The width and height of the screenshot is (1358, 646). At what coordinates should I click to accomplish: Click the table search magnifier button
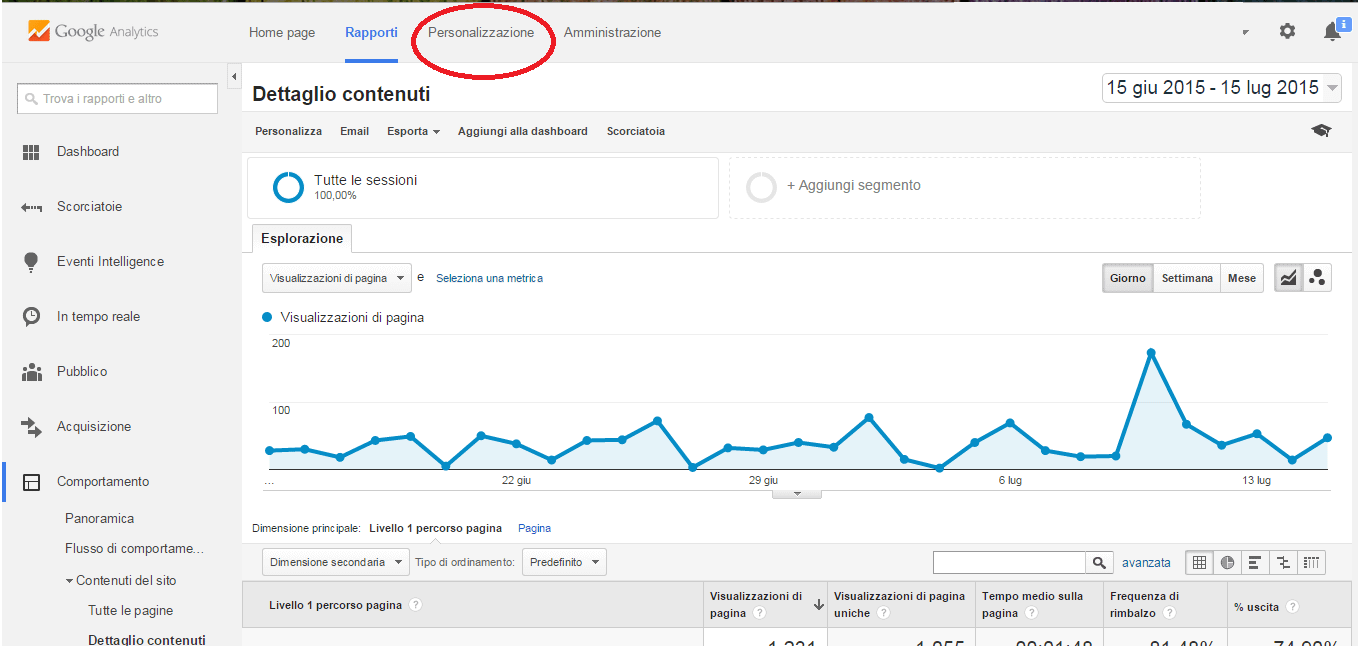1099,563
